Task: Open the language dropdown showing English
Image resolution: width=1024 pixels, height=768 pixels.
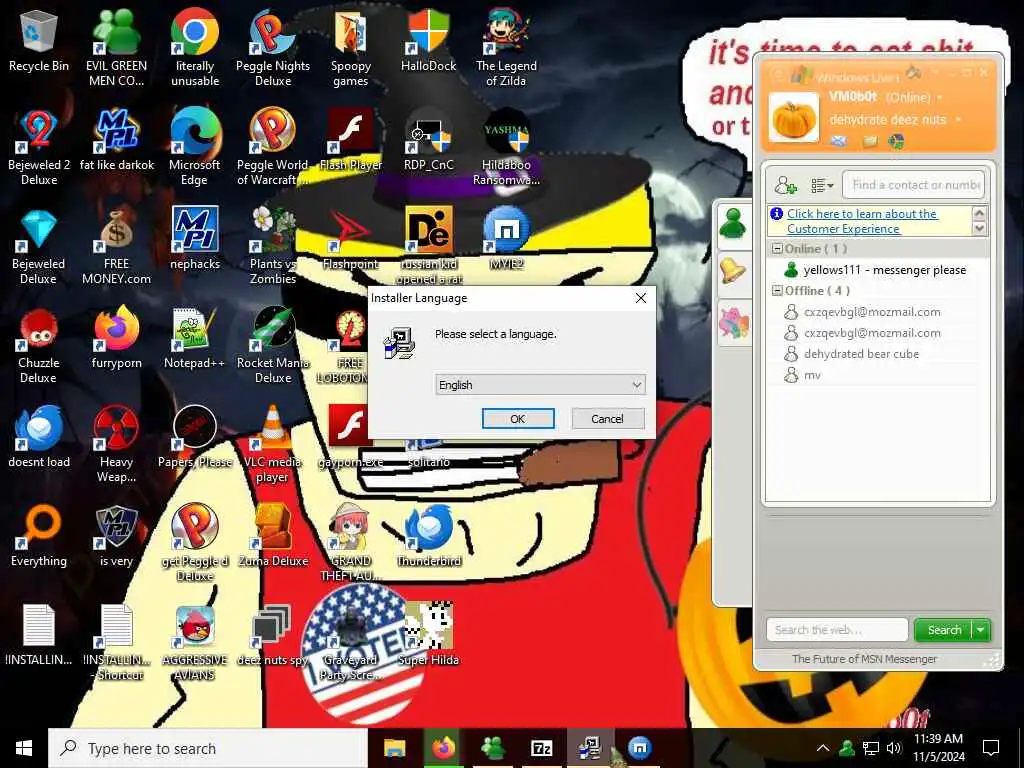Action: 540,385
